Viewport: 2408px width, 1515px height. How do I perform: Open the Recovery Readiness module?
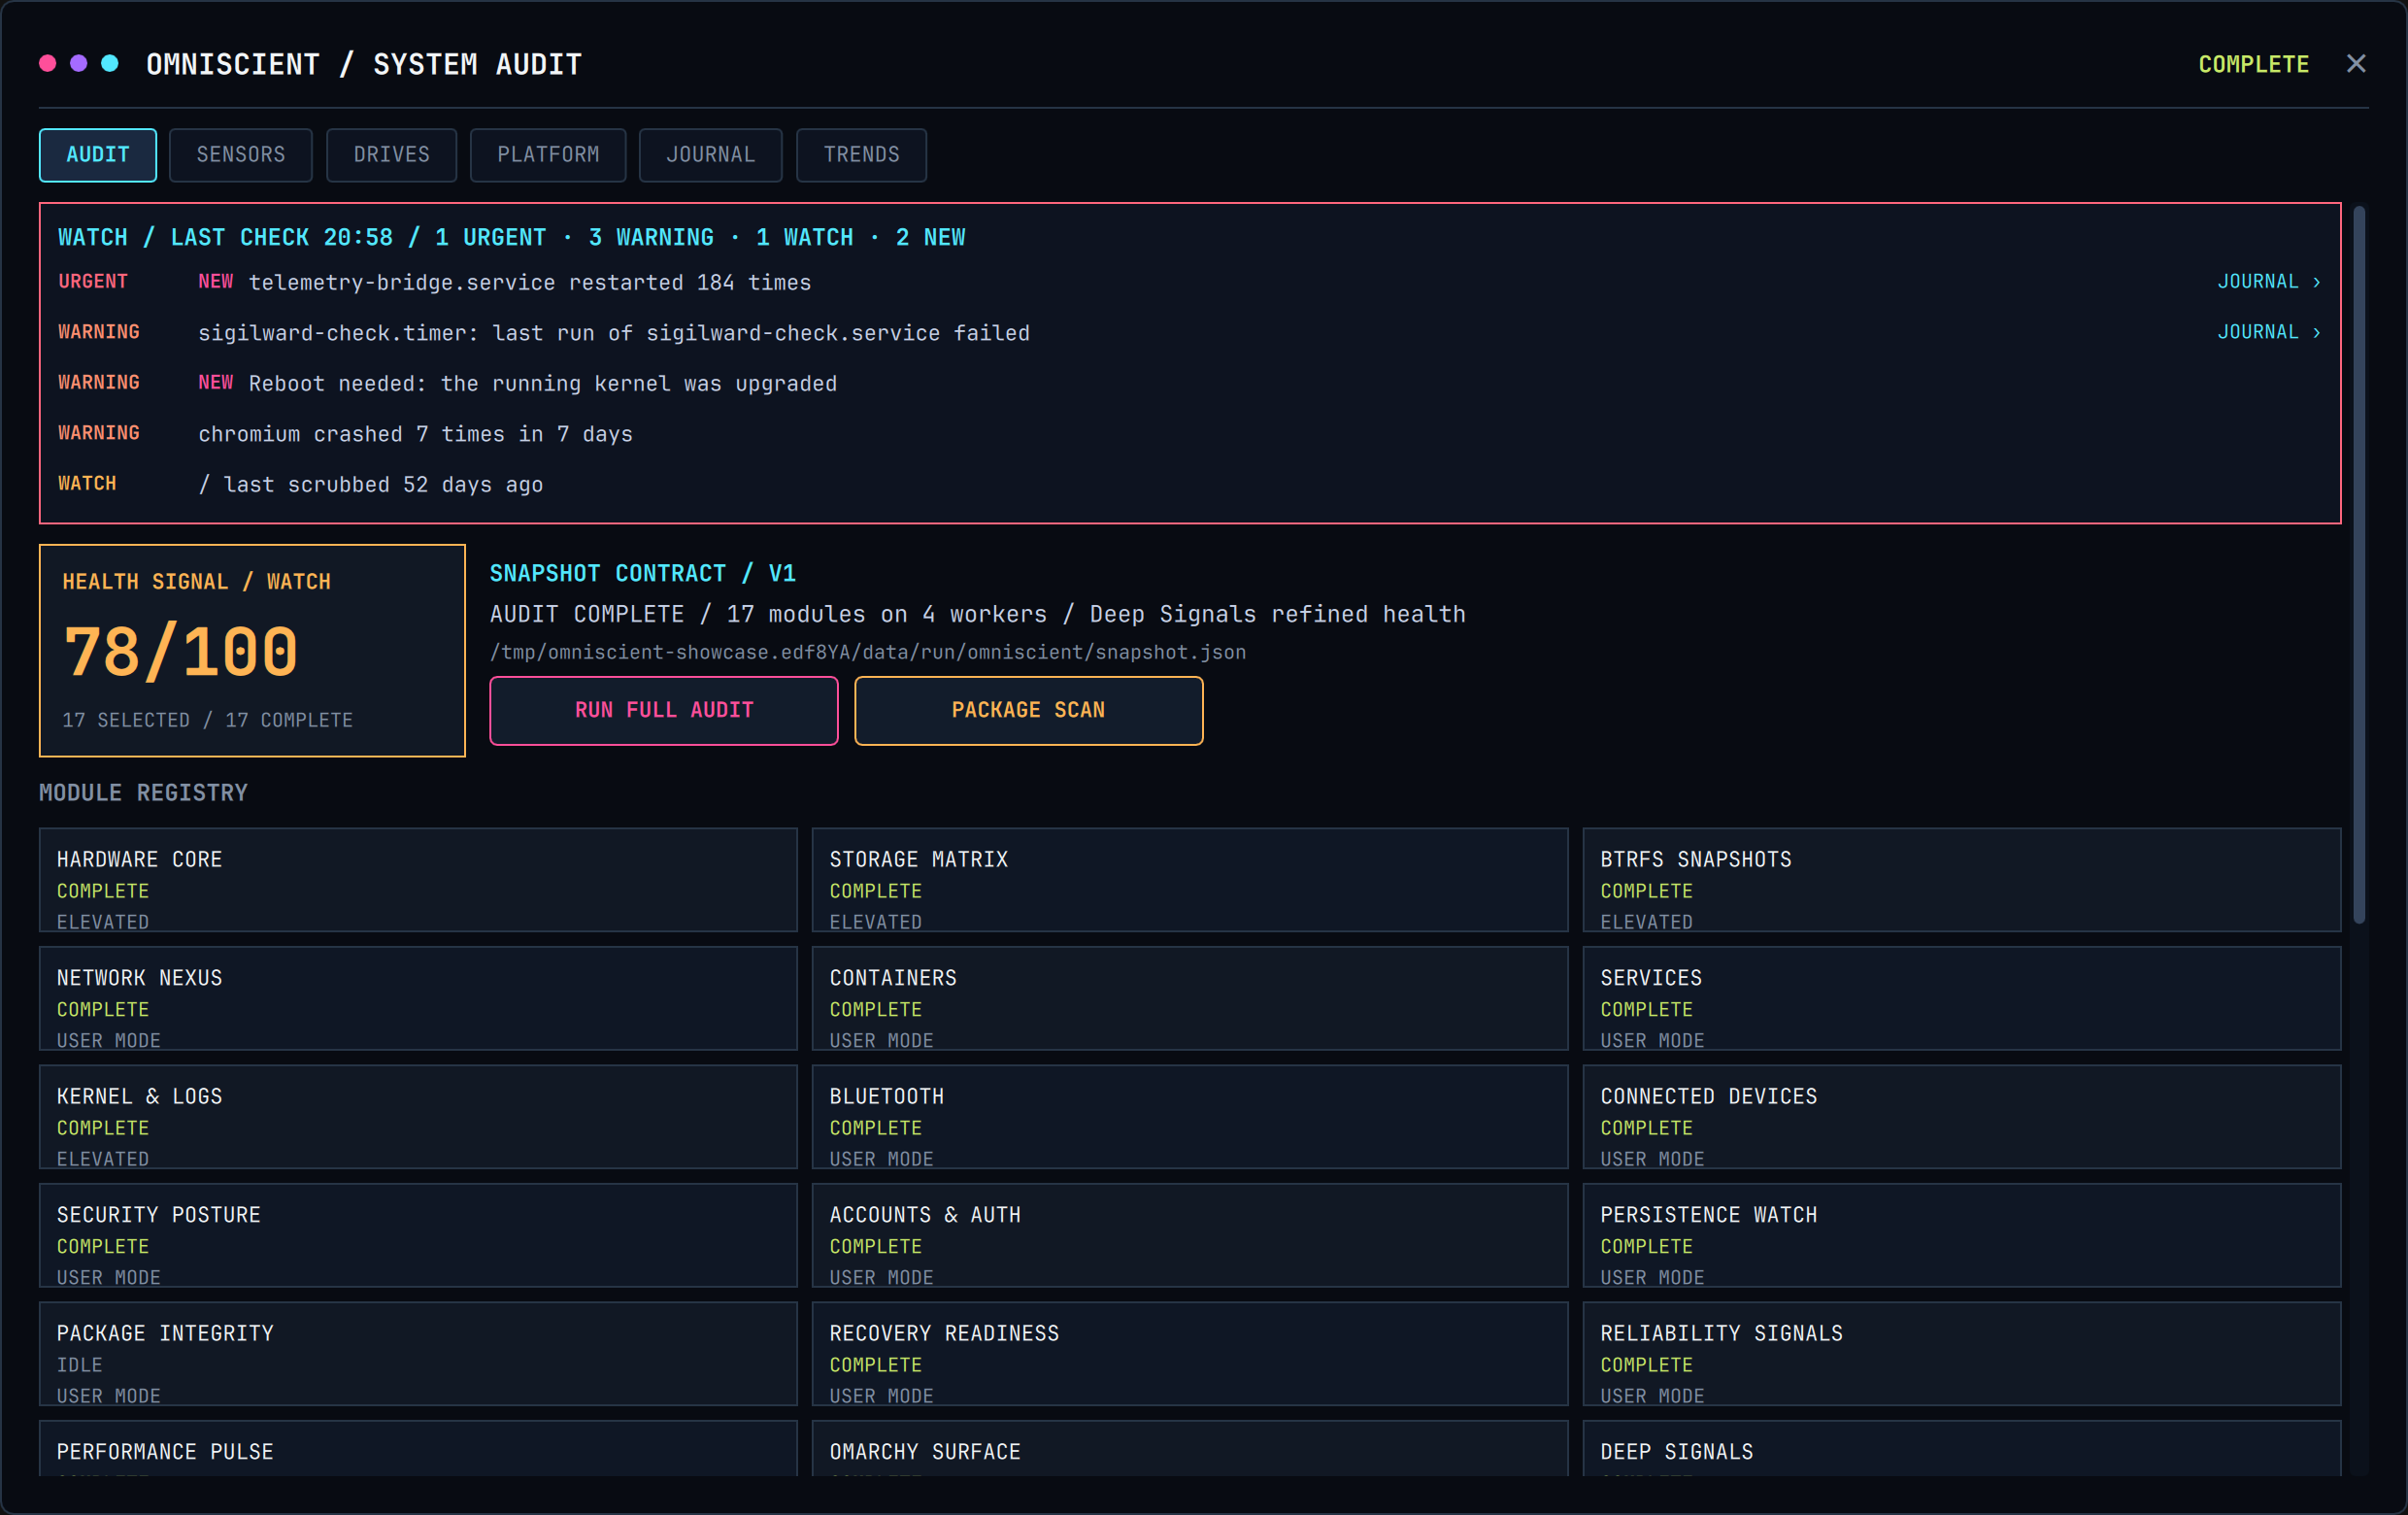[x=1190, y=1354]
